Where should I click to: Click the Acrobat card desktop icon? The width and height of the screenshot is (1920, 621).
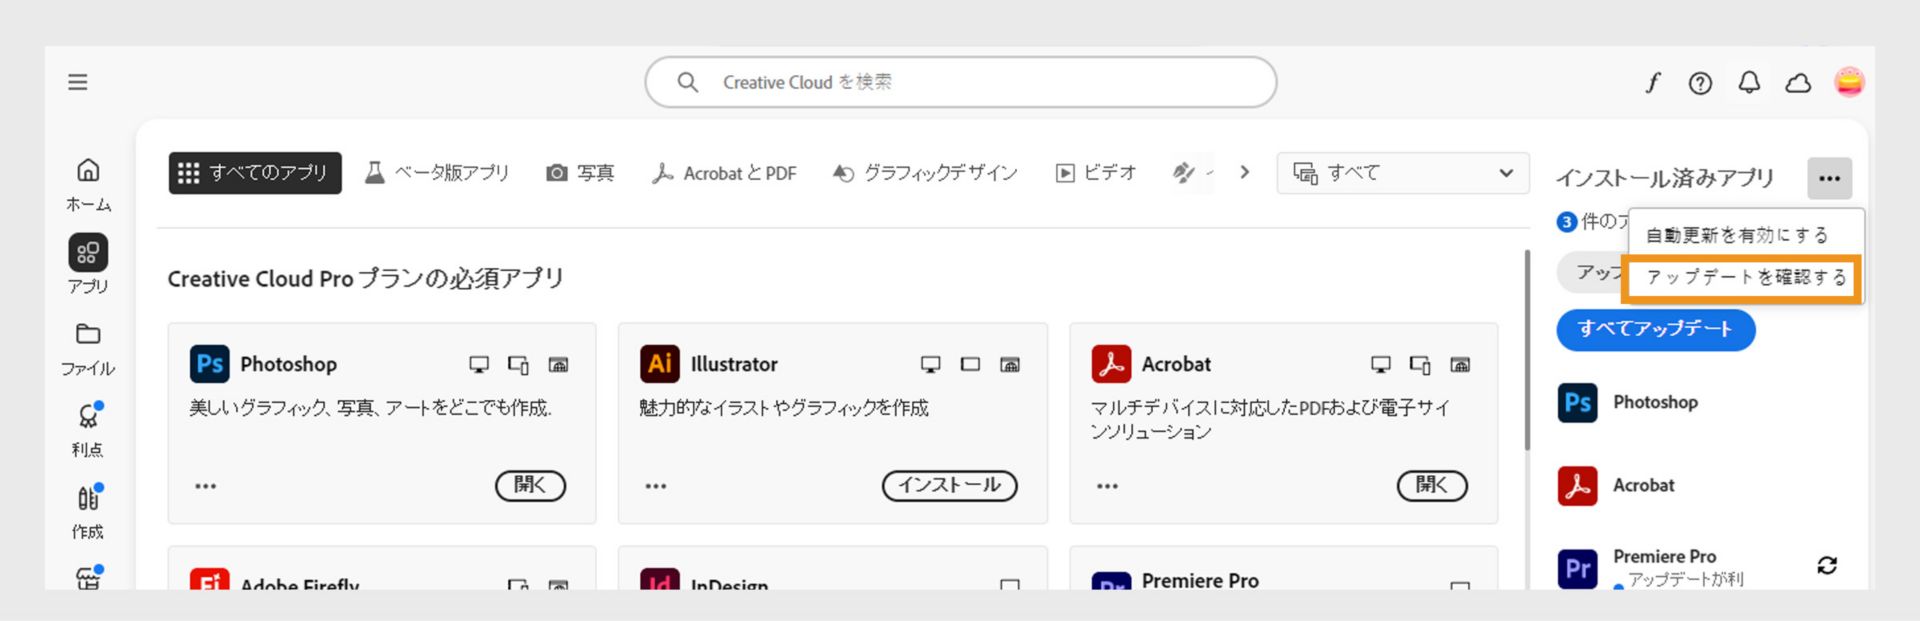click(1381, 365)
